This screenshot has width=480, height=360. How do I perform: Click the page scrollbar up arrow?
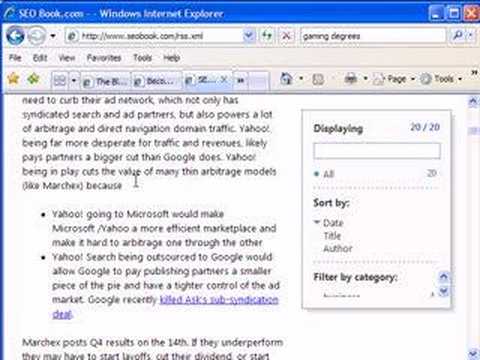[473, 101]
